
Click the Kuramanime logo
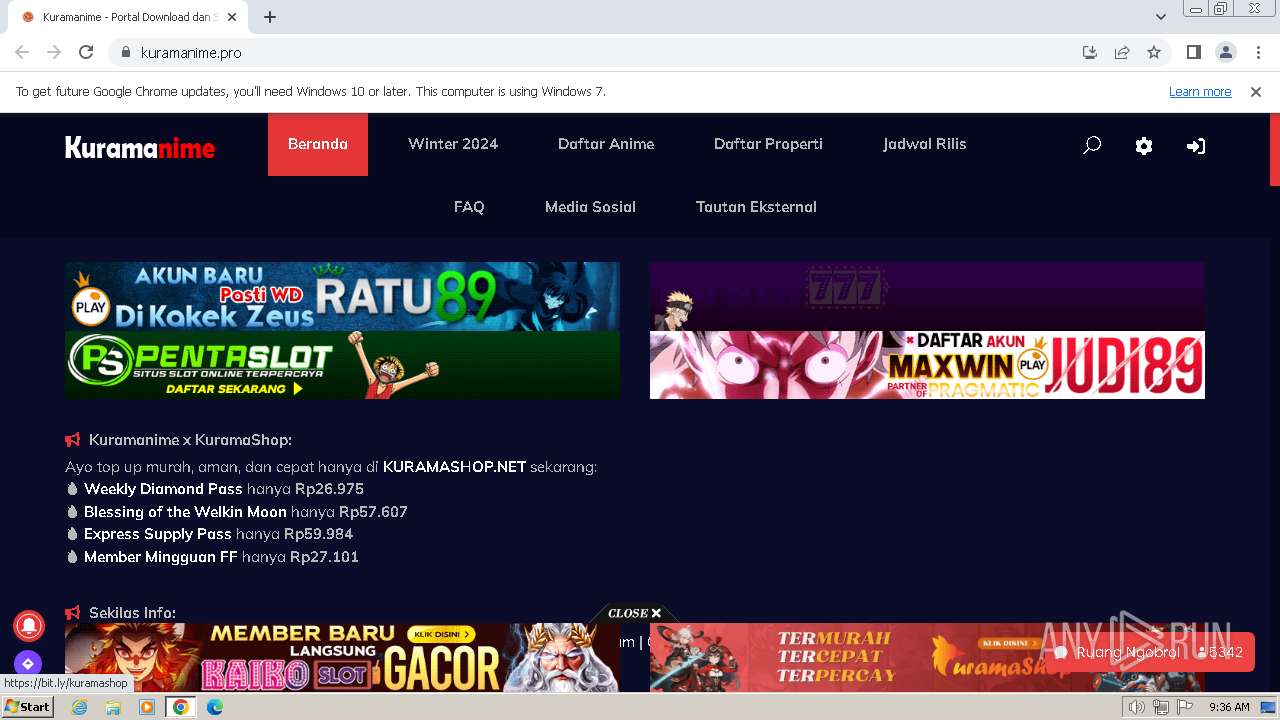point(140,147)
